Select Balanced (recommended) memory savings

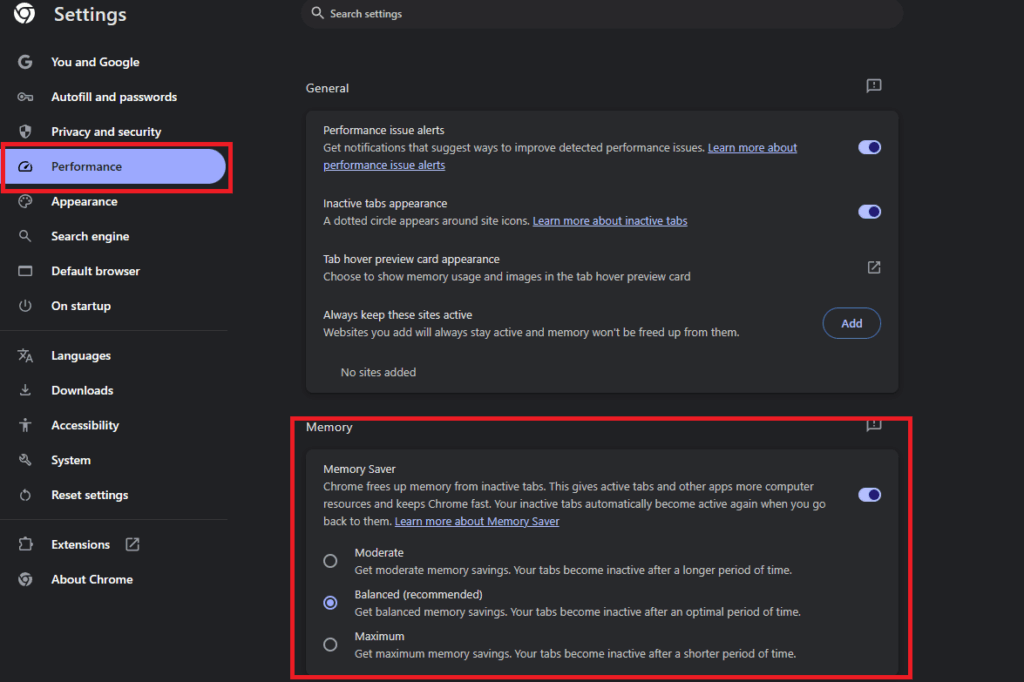click(x=330, y=602)
